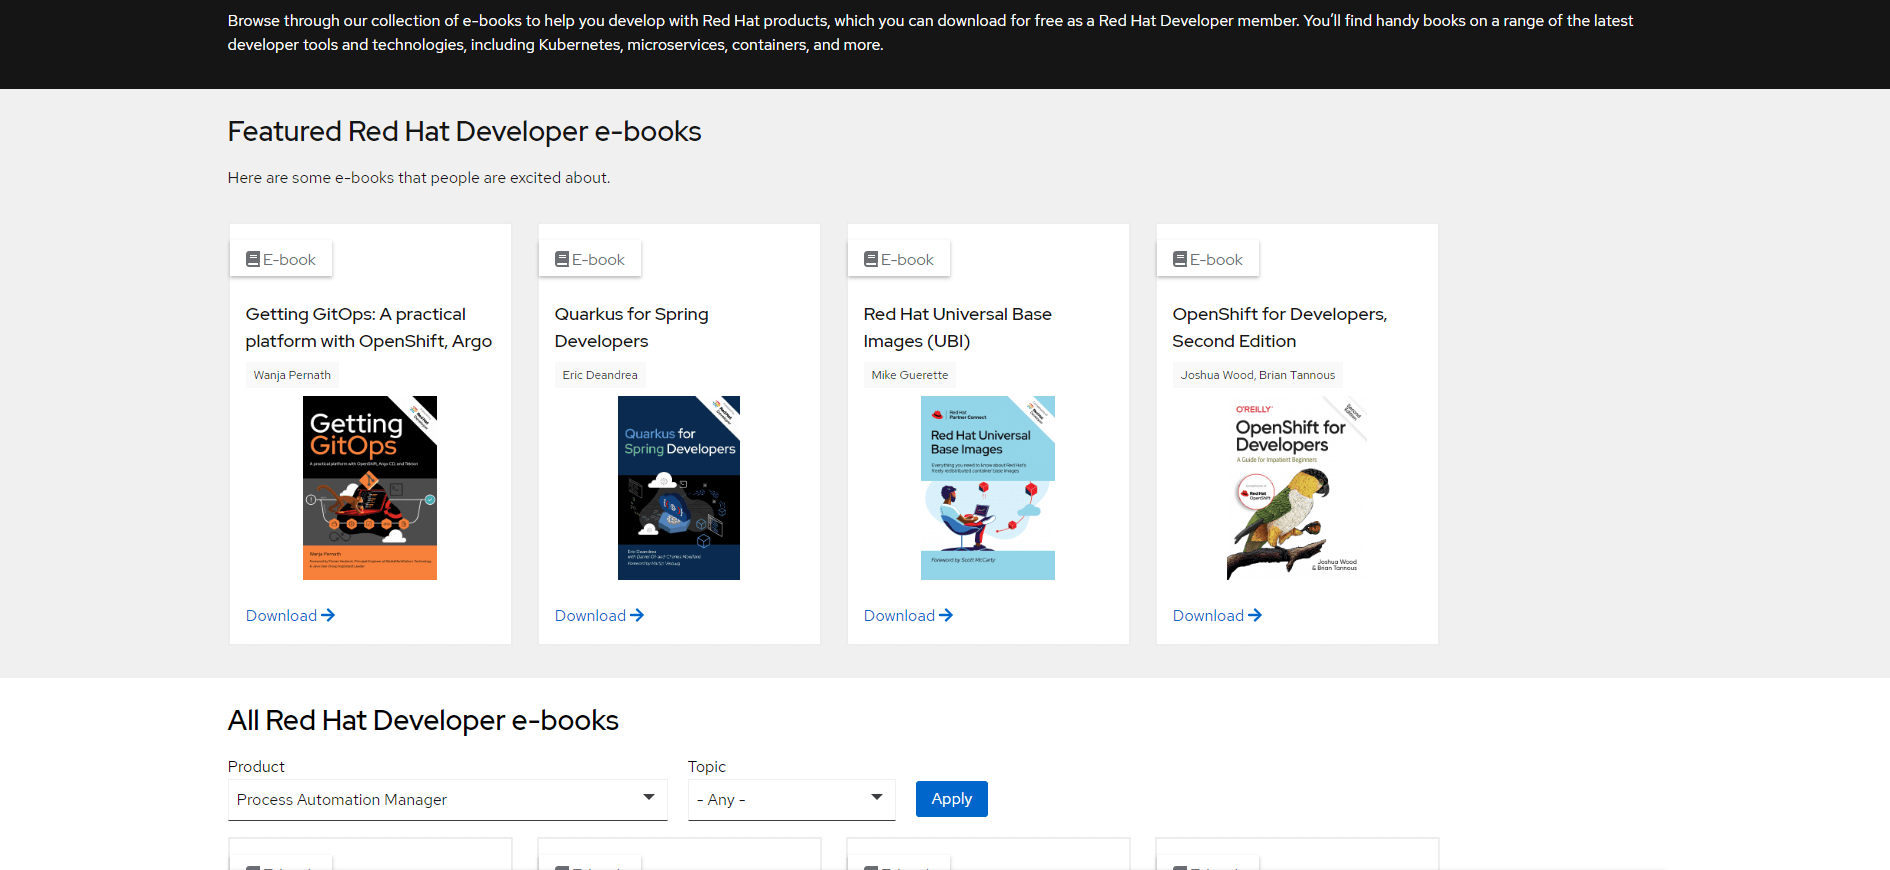1890x870 pixels.
Task: Click arrow icon beside Quarkus Download
Action: point(637,616)
